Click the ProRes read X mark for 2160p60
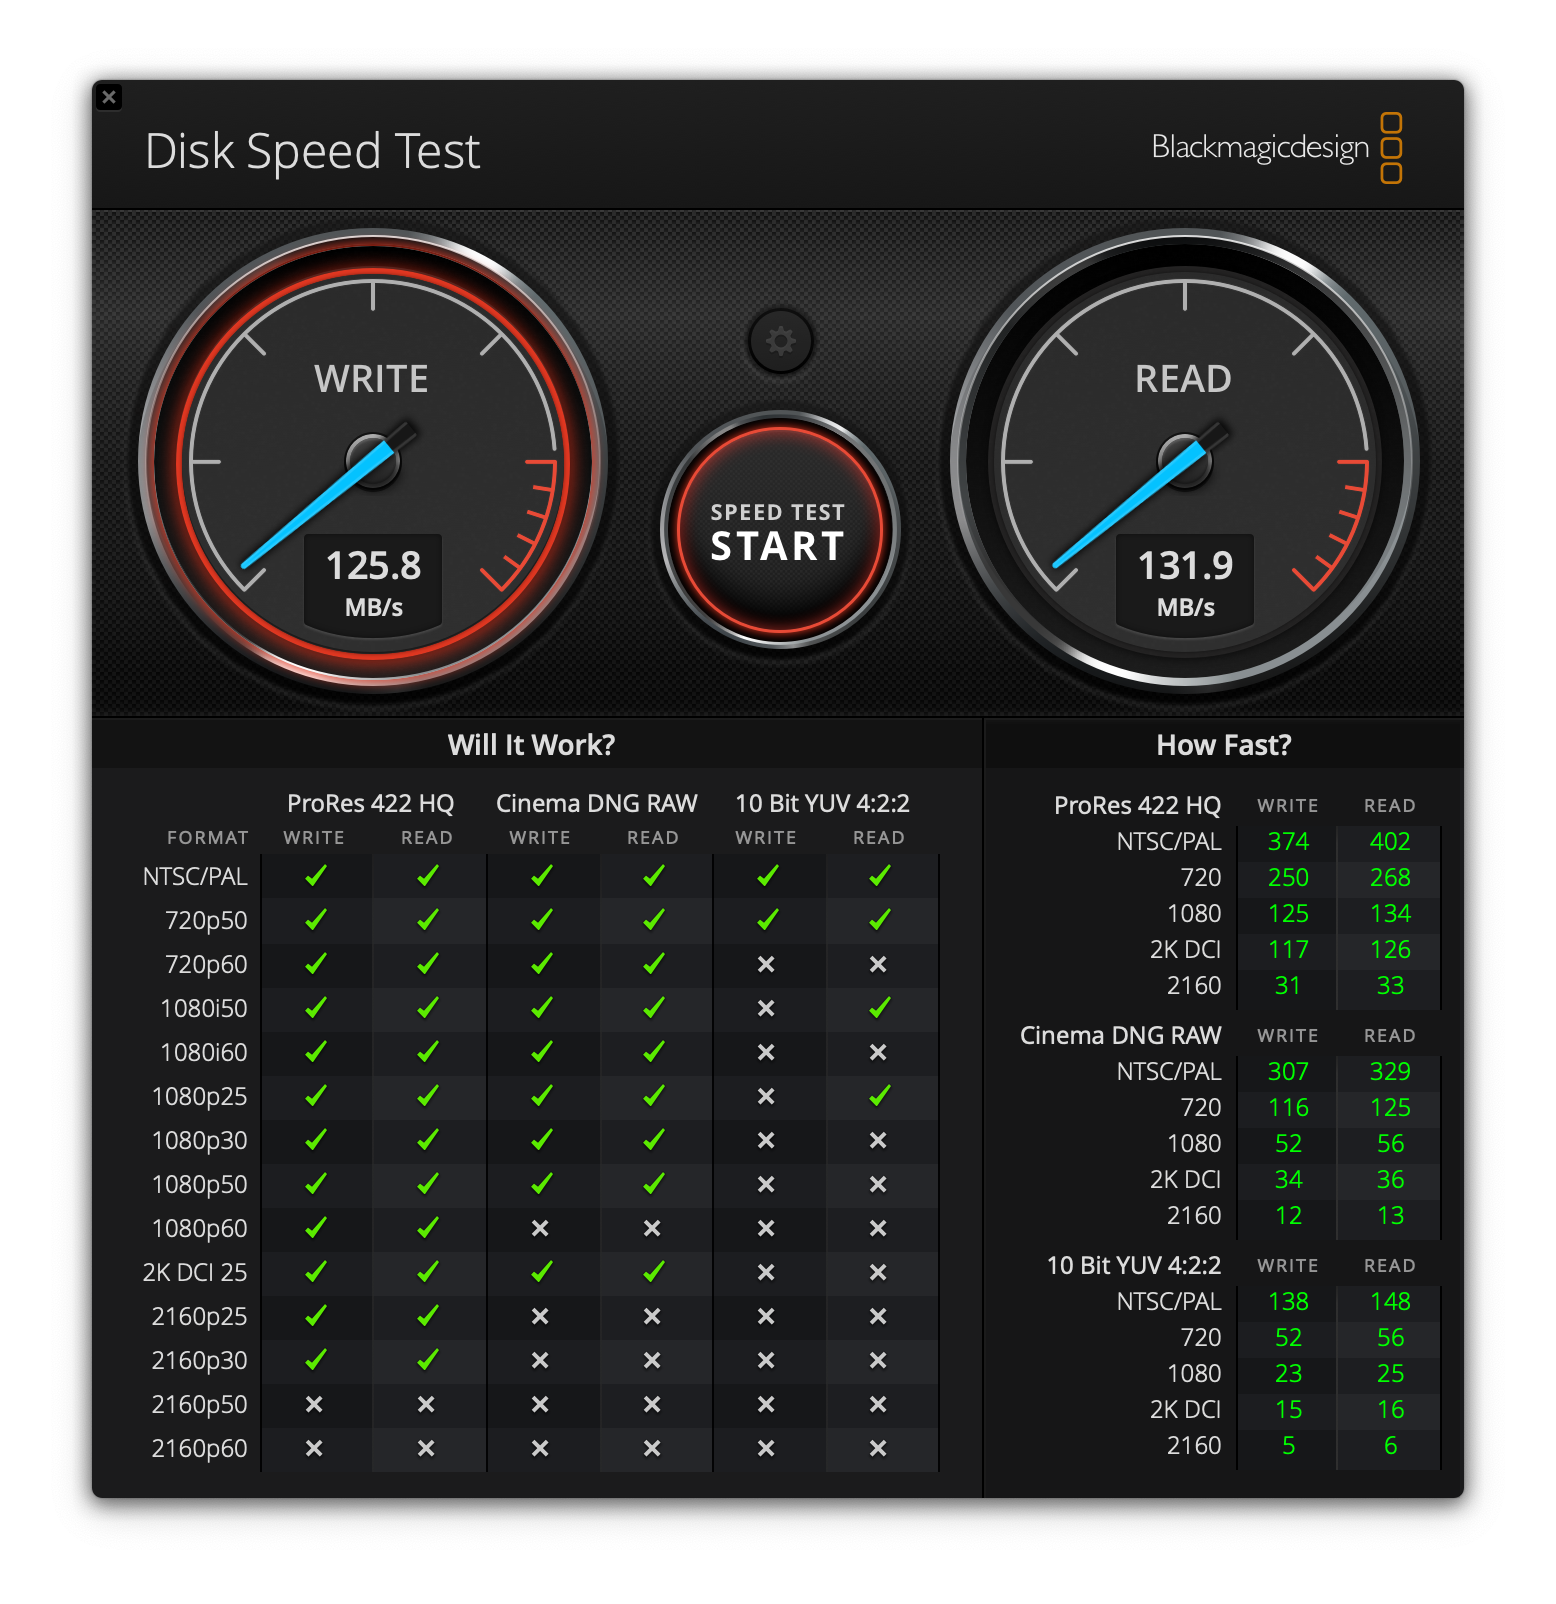This screenshot has width=1556, height=1604. (x=426, y=1448)
